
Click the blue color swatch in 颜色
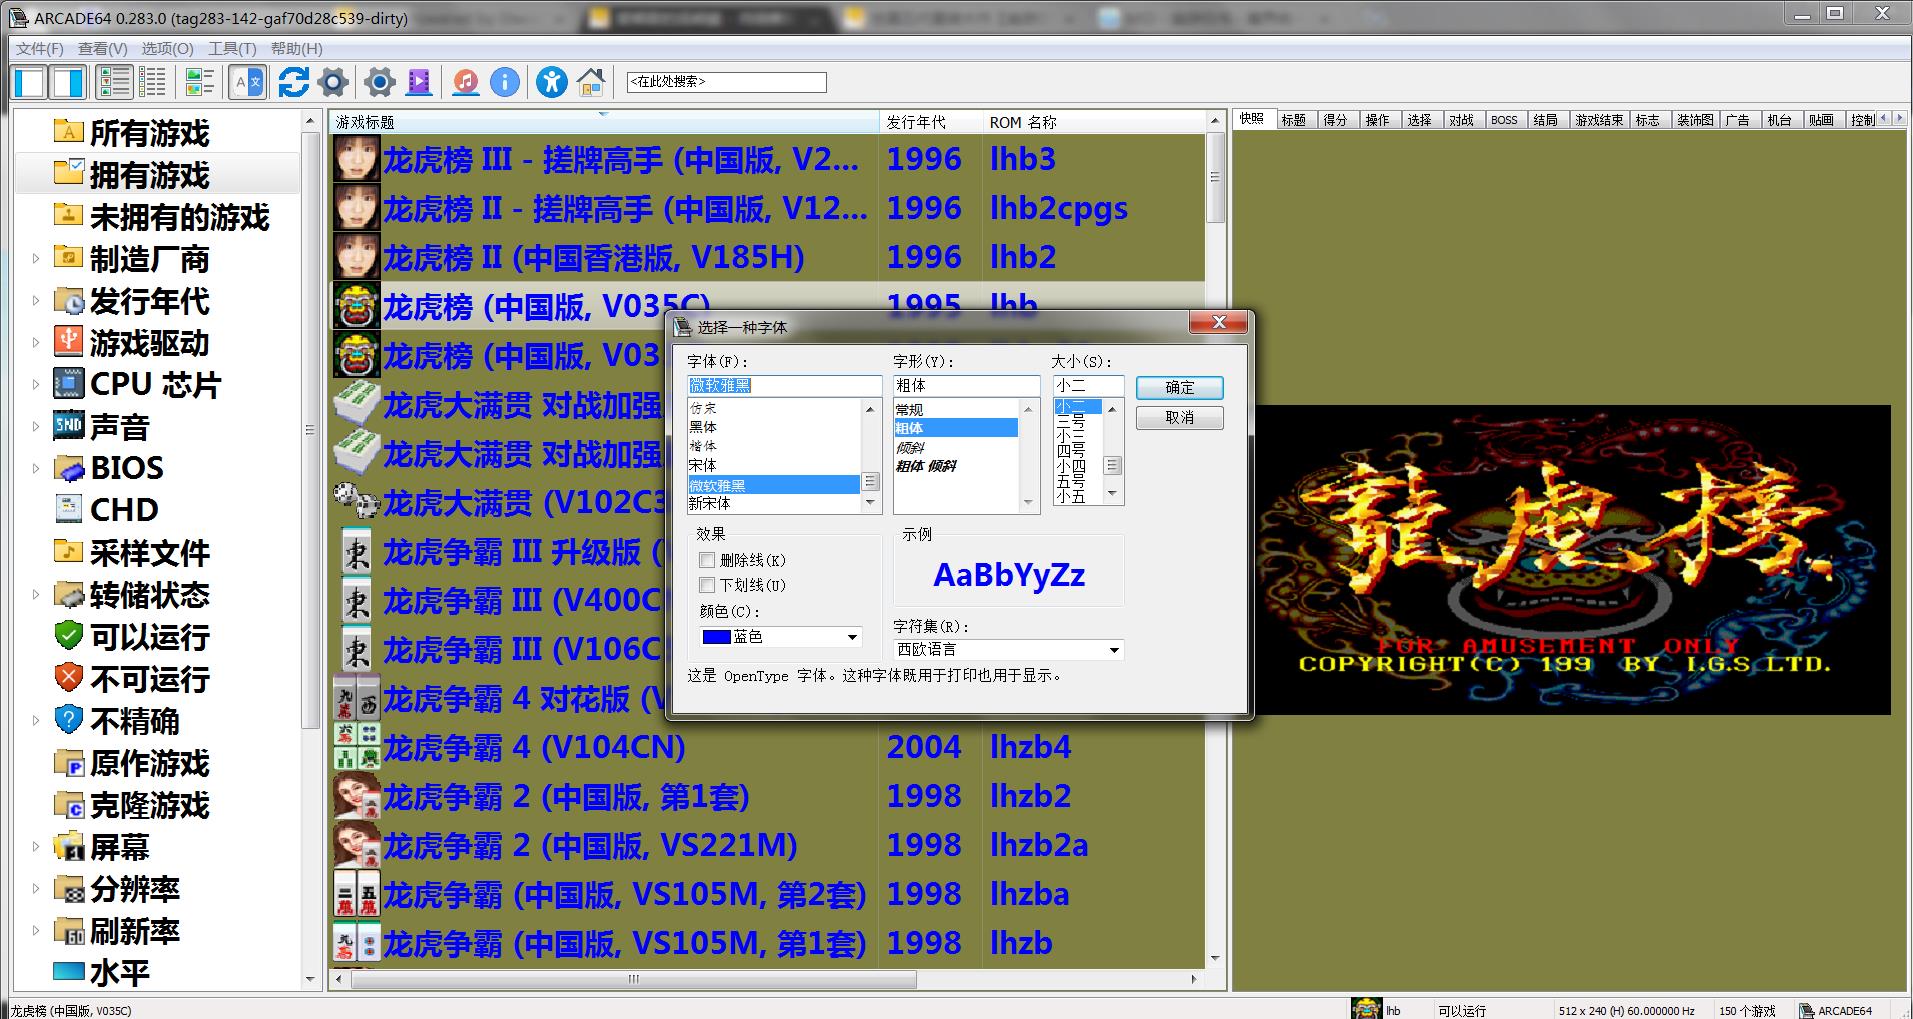pos(716,637)
